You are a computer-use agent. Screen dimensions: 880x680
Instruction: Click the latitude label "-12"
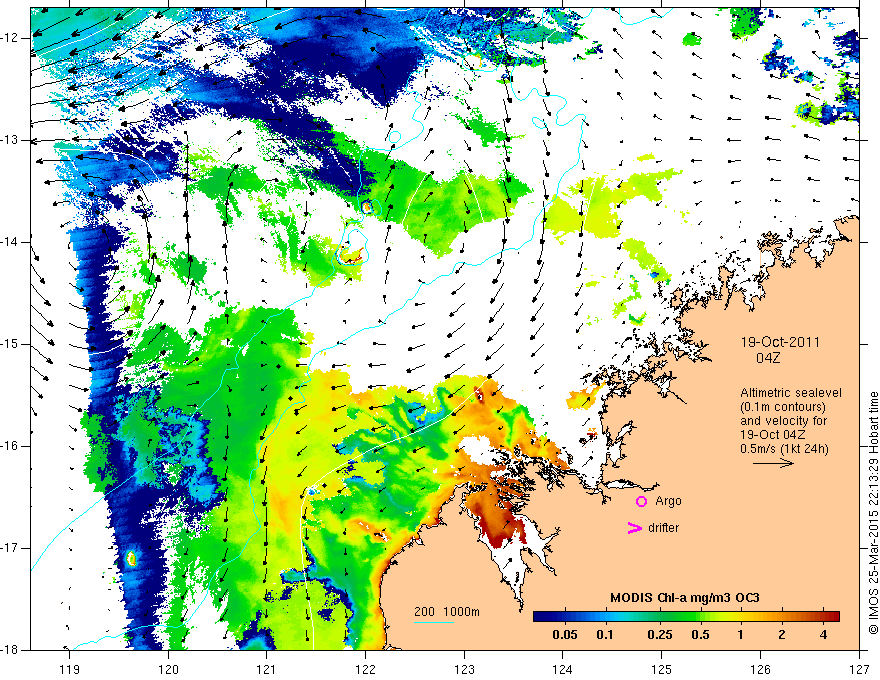point(11,38)
